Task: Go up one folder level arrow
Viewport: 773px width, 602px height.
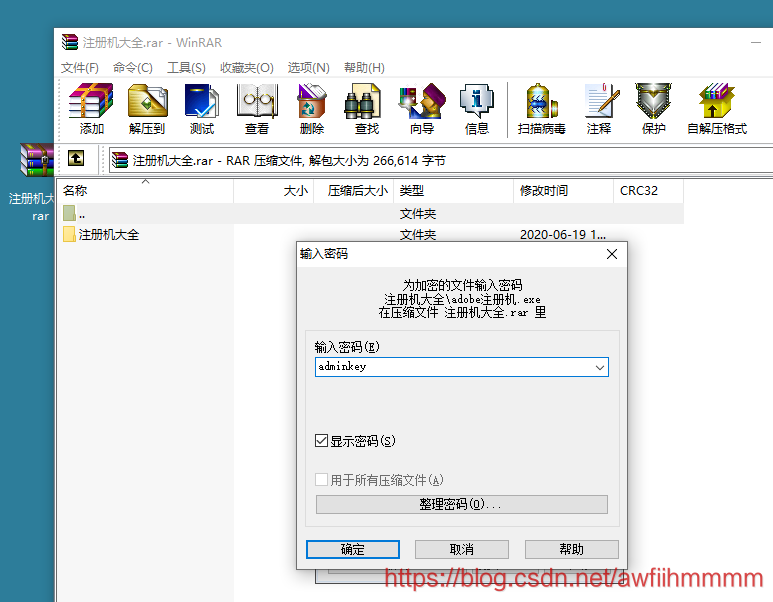Action: point(76,158)
